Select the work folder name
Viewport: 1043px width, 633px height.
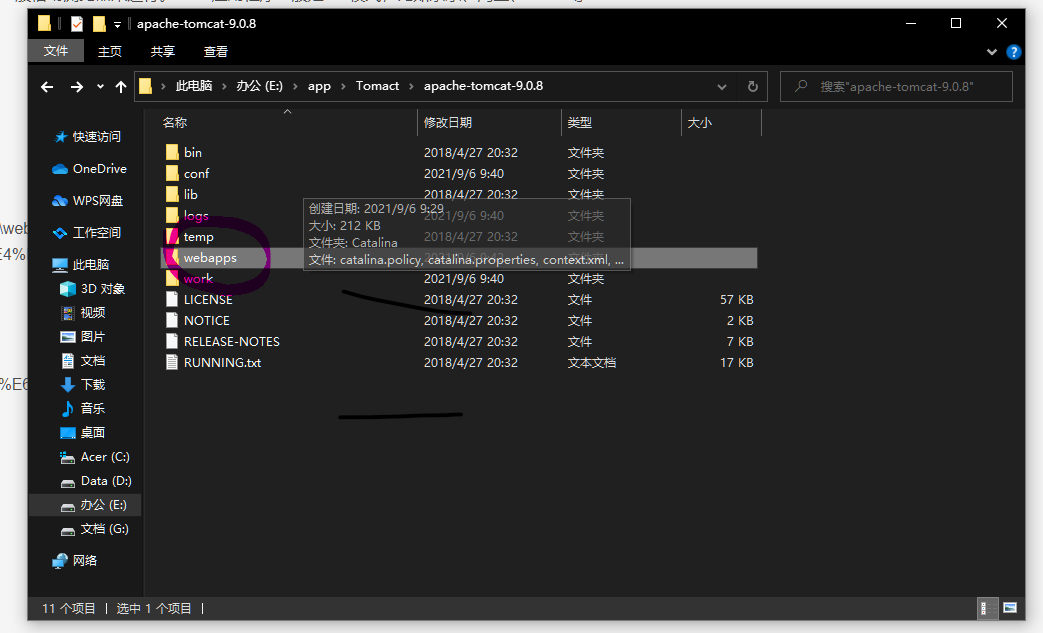click(x=198, y=279)
